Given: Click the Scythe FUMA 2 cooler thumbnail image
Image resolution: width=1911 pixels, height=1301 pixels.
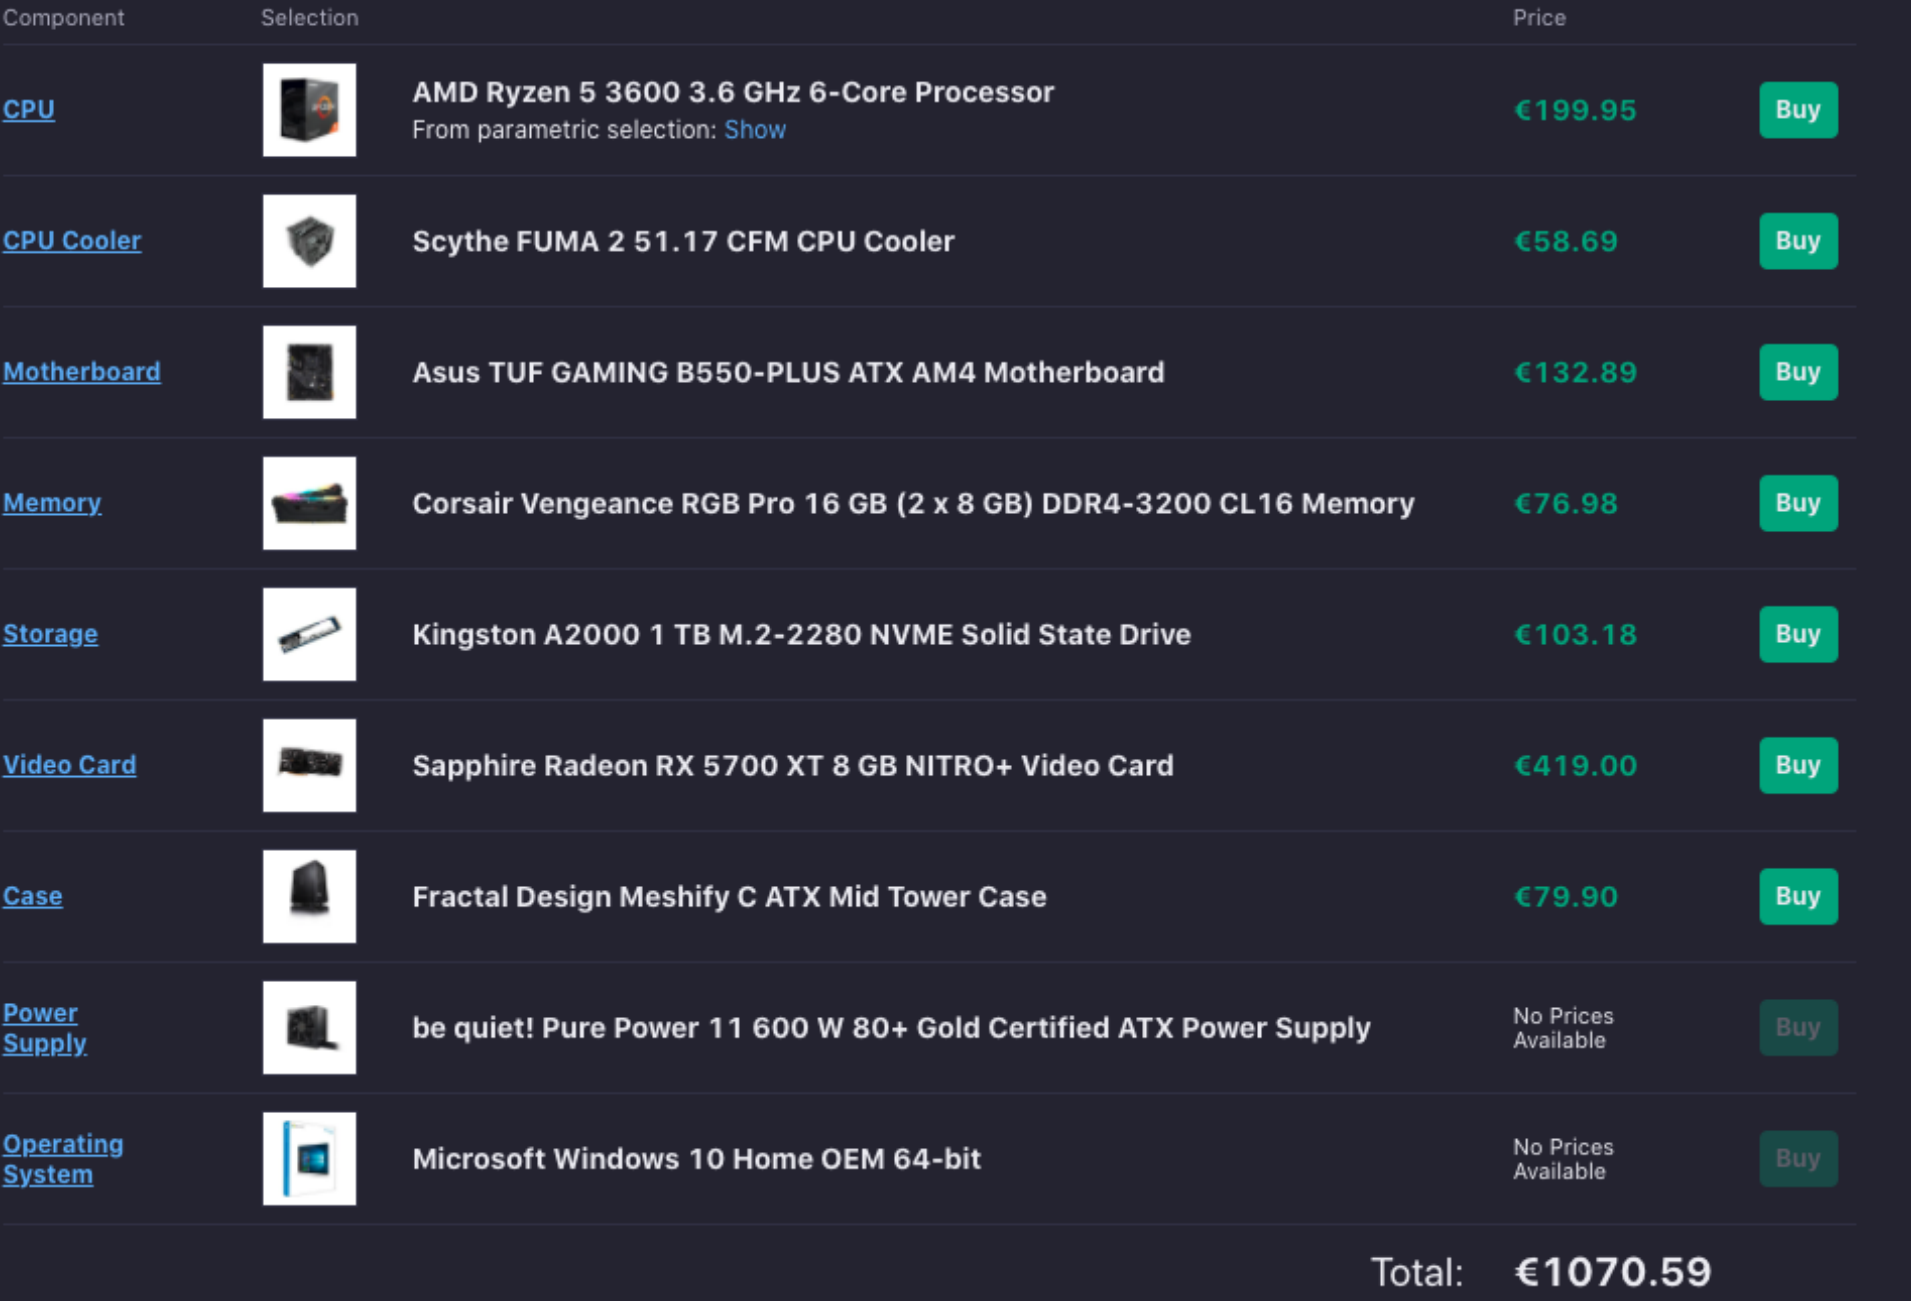Looking at the screenshot, I should pos(309,241).
